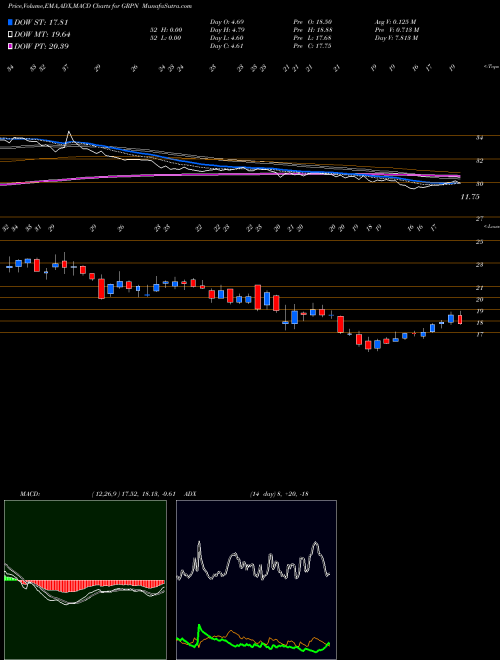Click the 30 price axis label
This screenshot has height=660, width=500.
tap(480, 184)
